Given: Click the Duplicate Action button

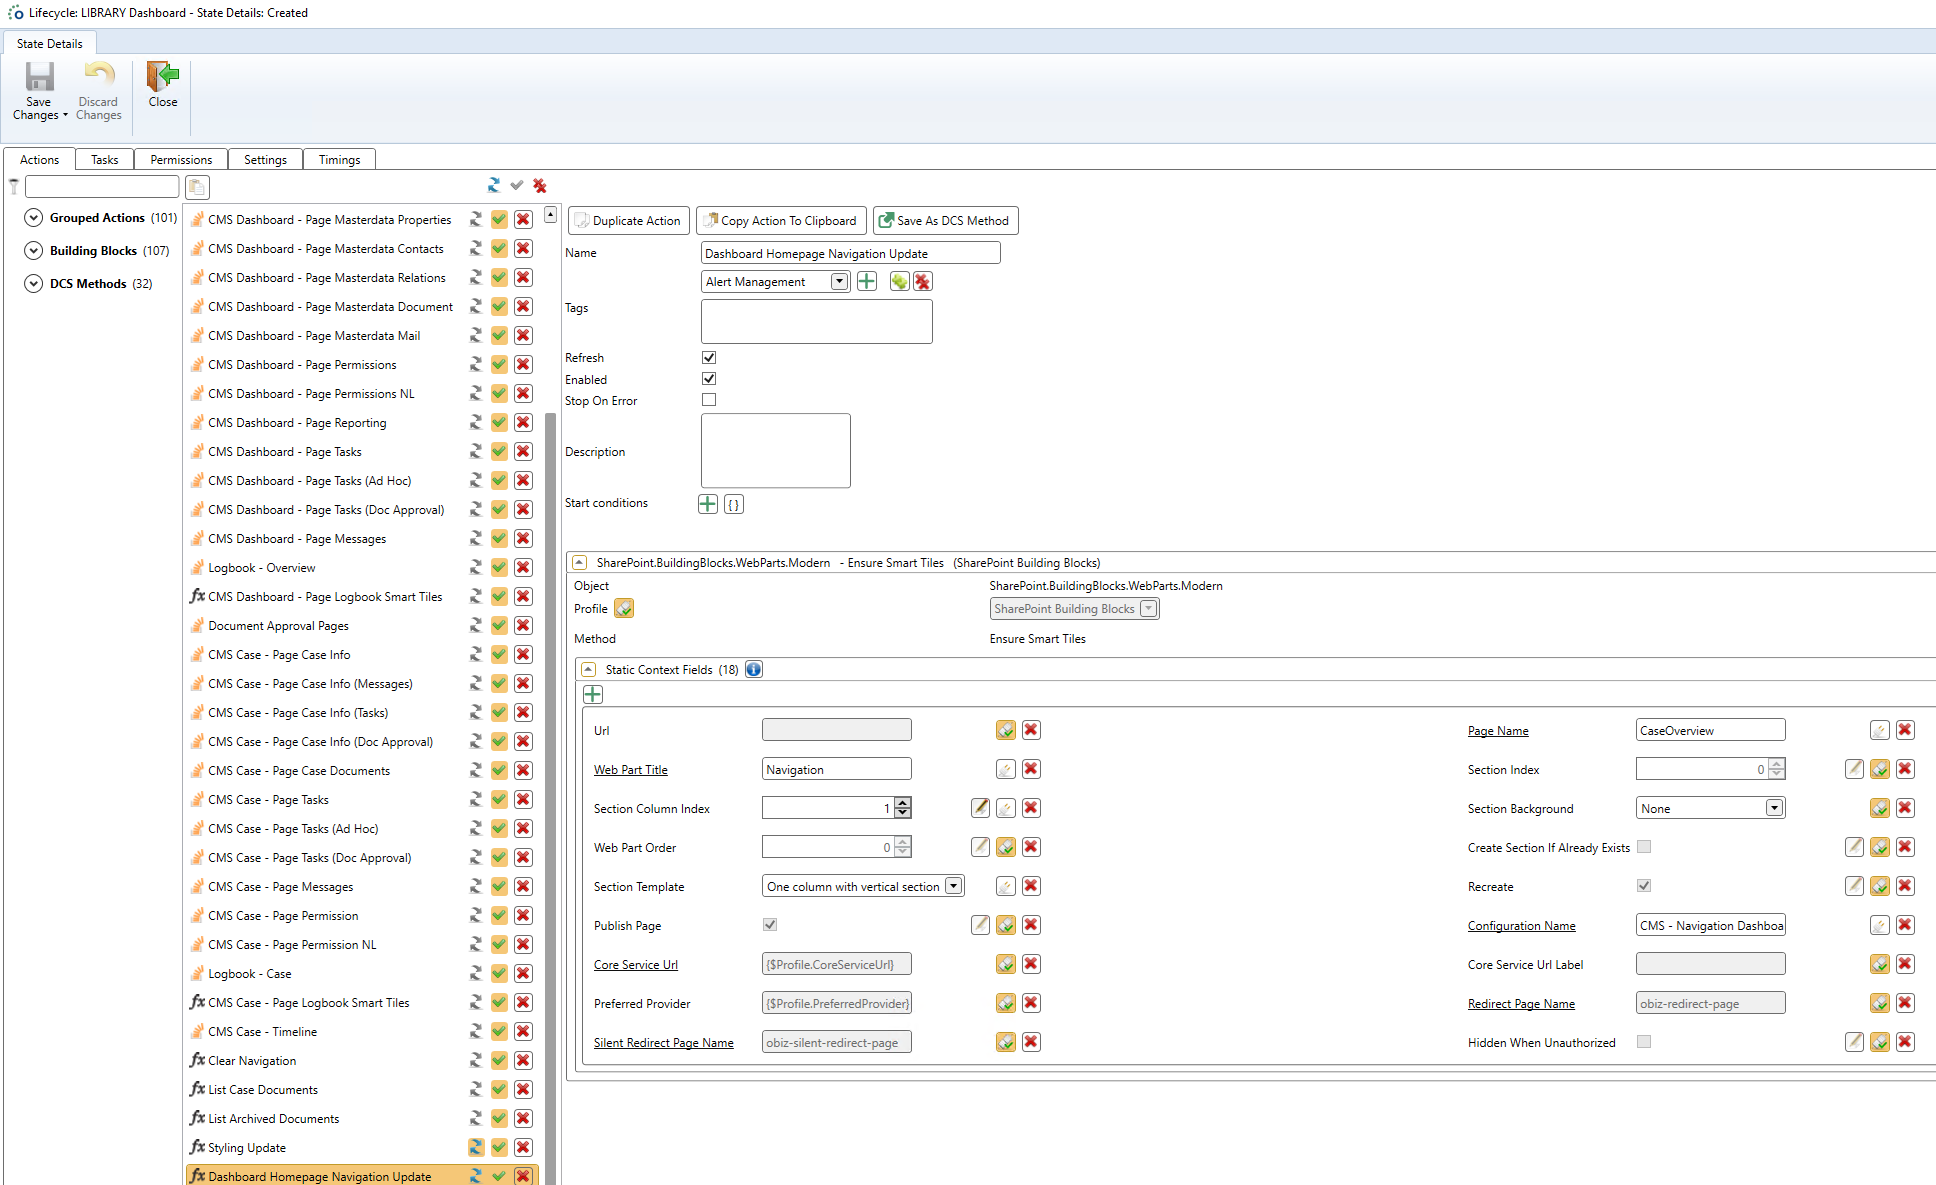Looking at the screenshot, I should 628,221.
